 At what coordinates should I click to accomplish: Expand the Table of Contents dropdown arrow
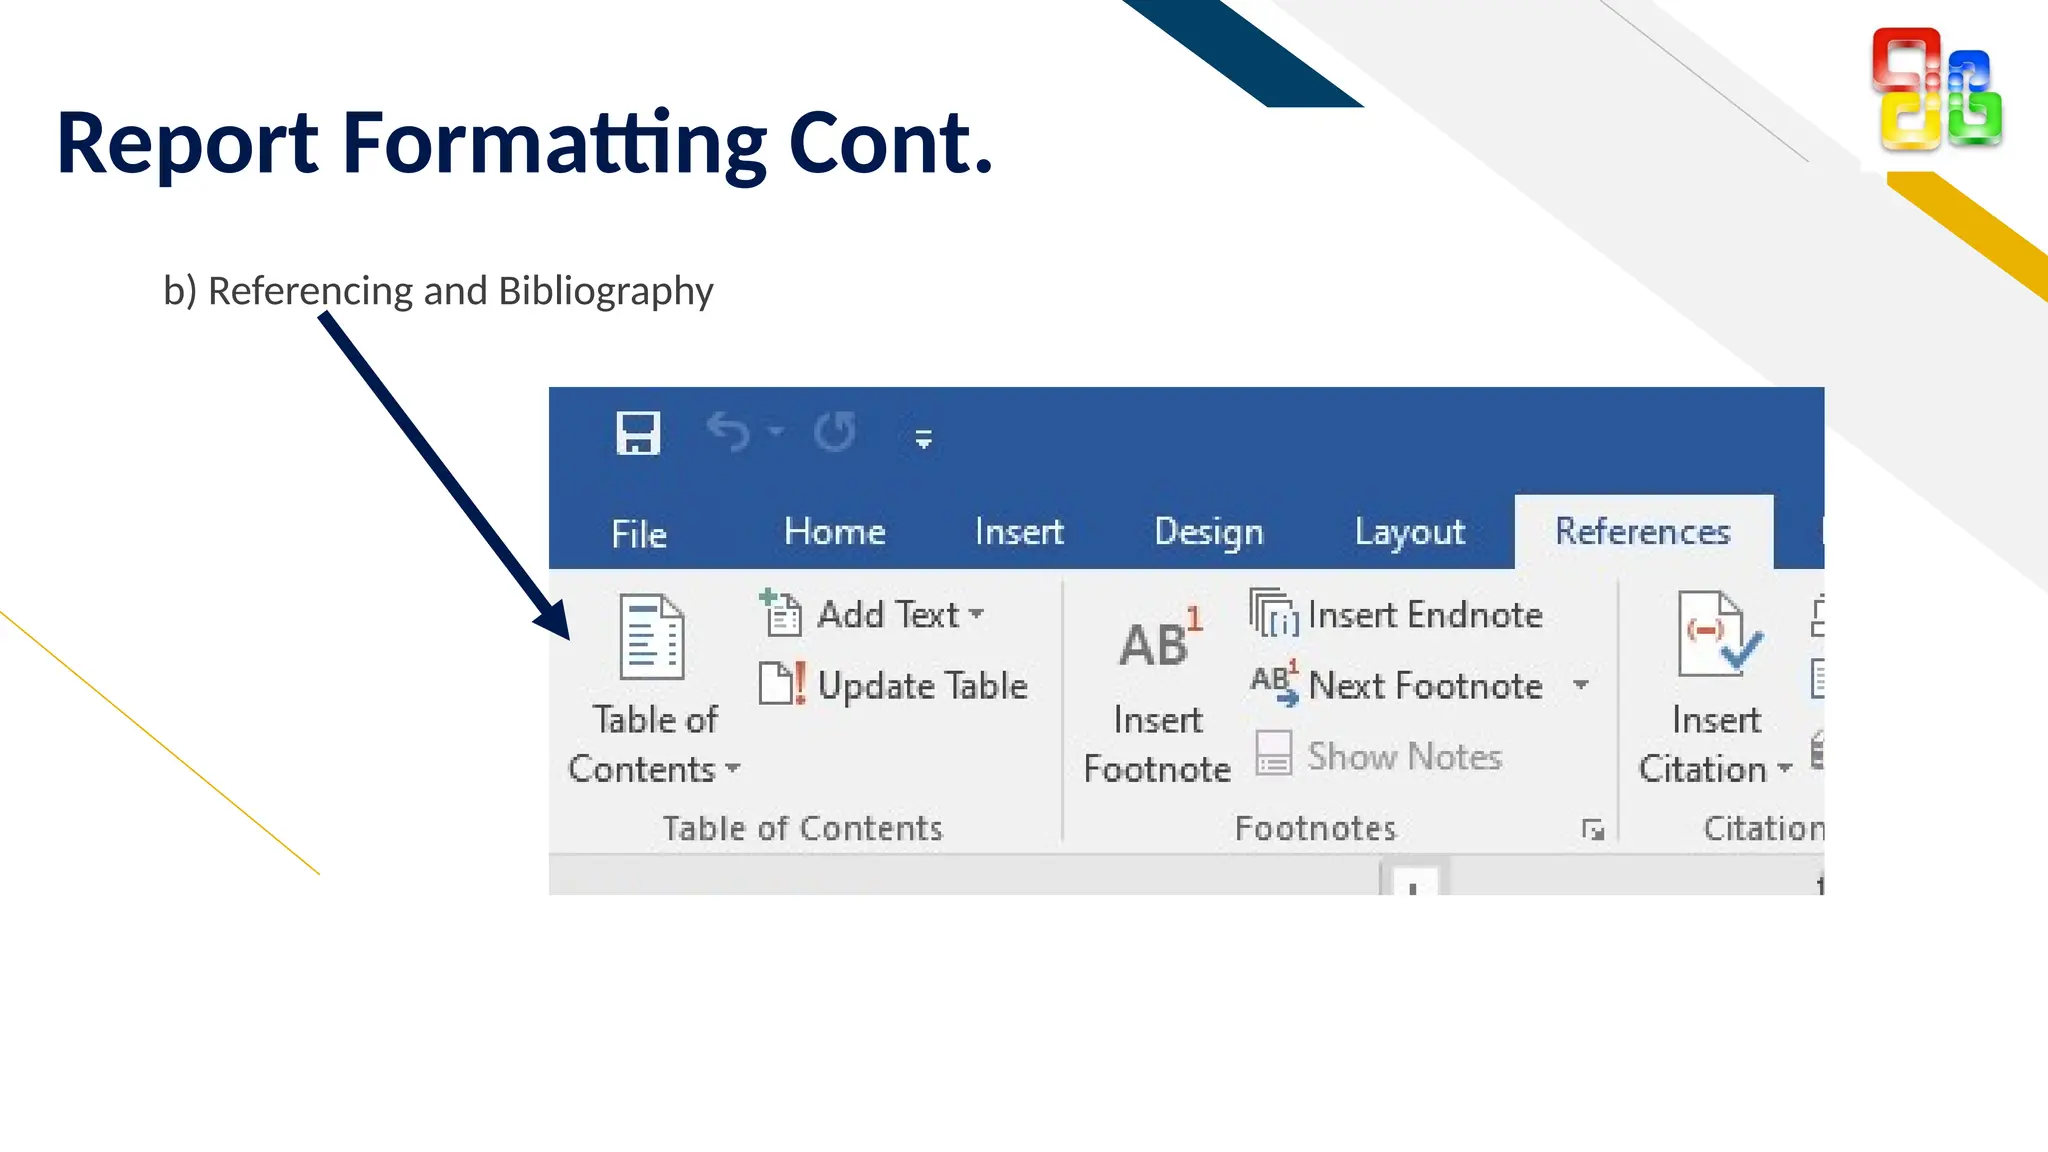733,768
